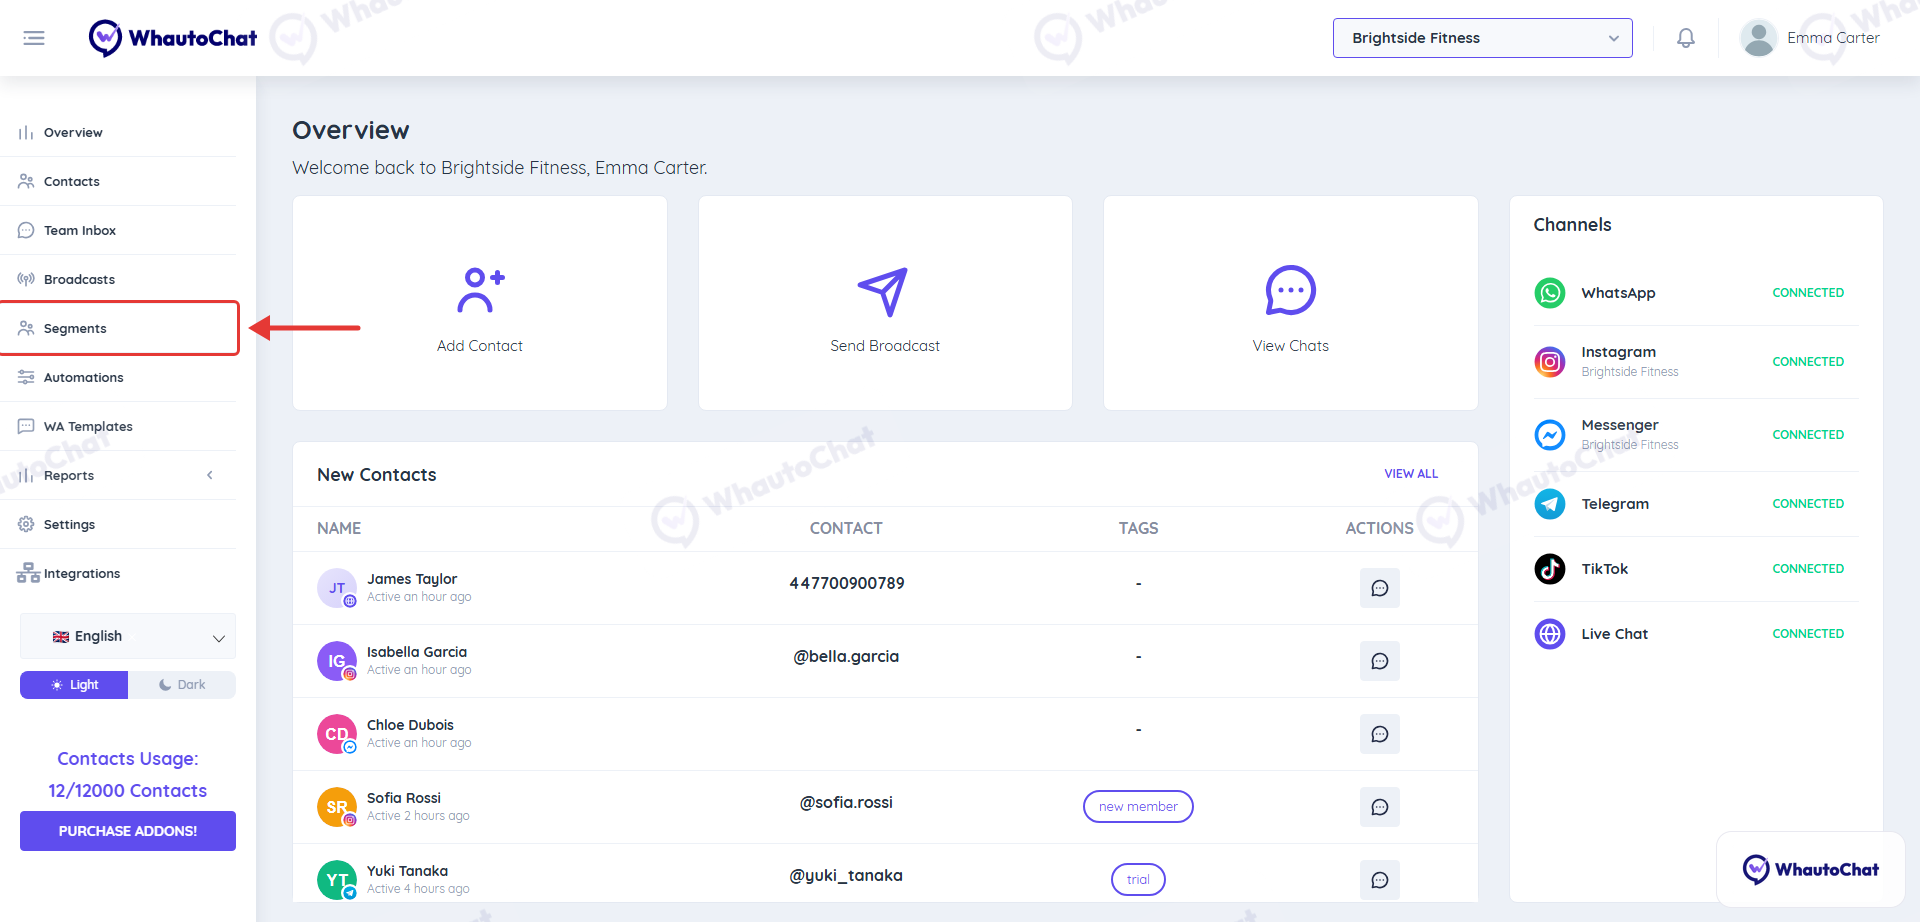The height and width of the screenshot is (922, 1920).
Task: Click the 'trial' tag
Action: (x=1138, y=880)
